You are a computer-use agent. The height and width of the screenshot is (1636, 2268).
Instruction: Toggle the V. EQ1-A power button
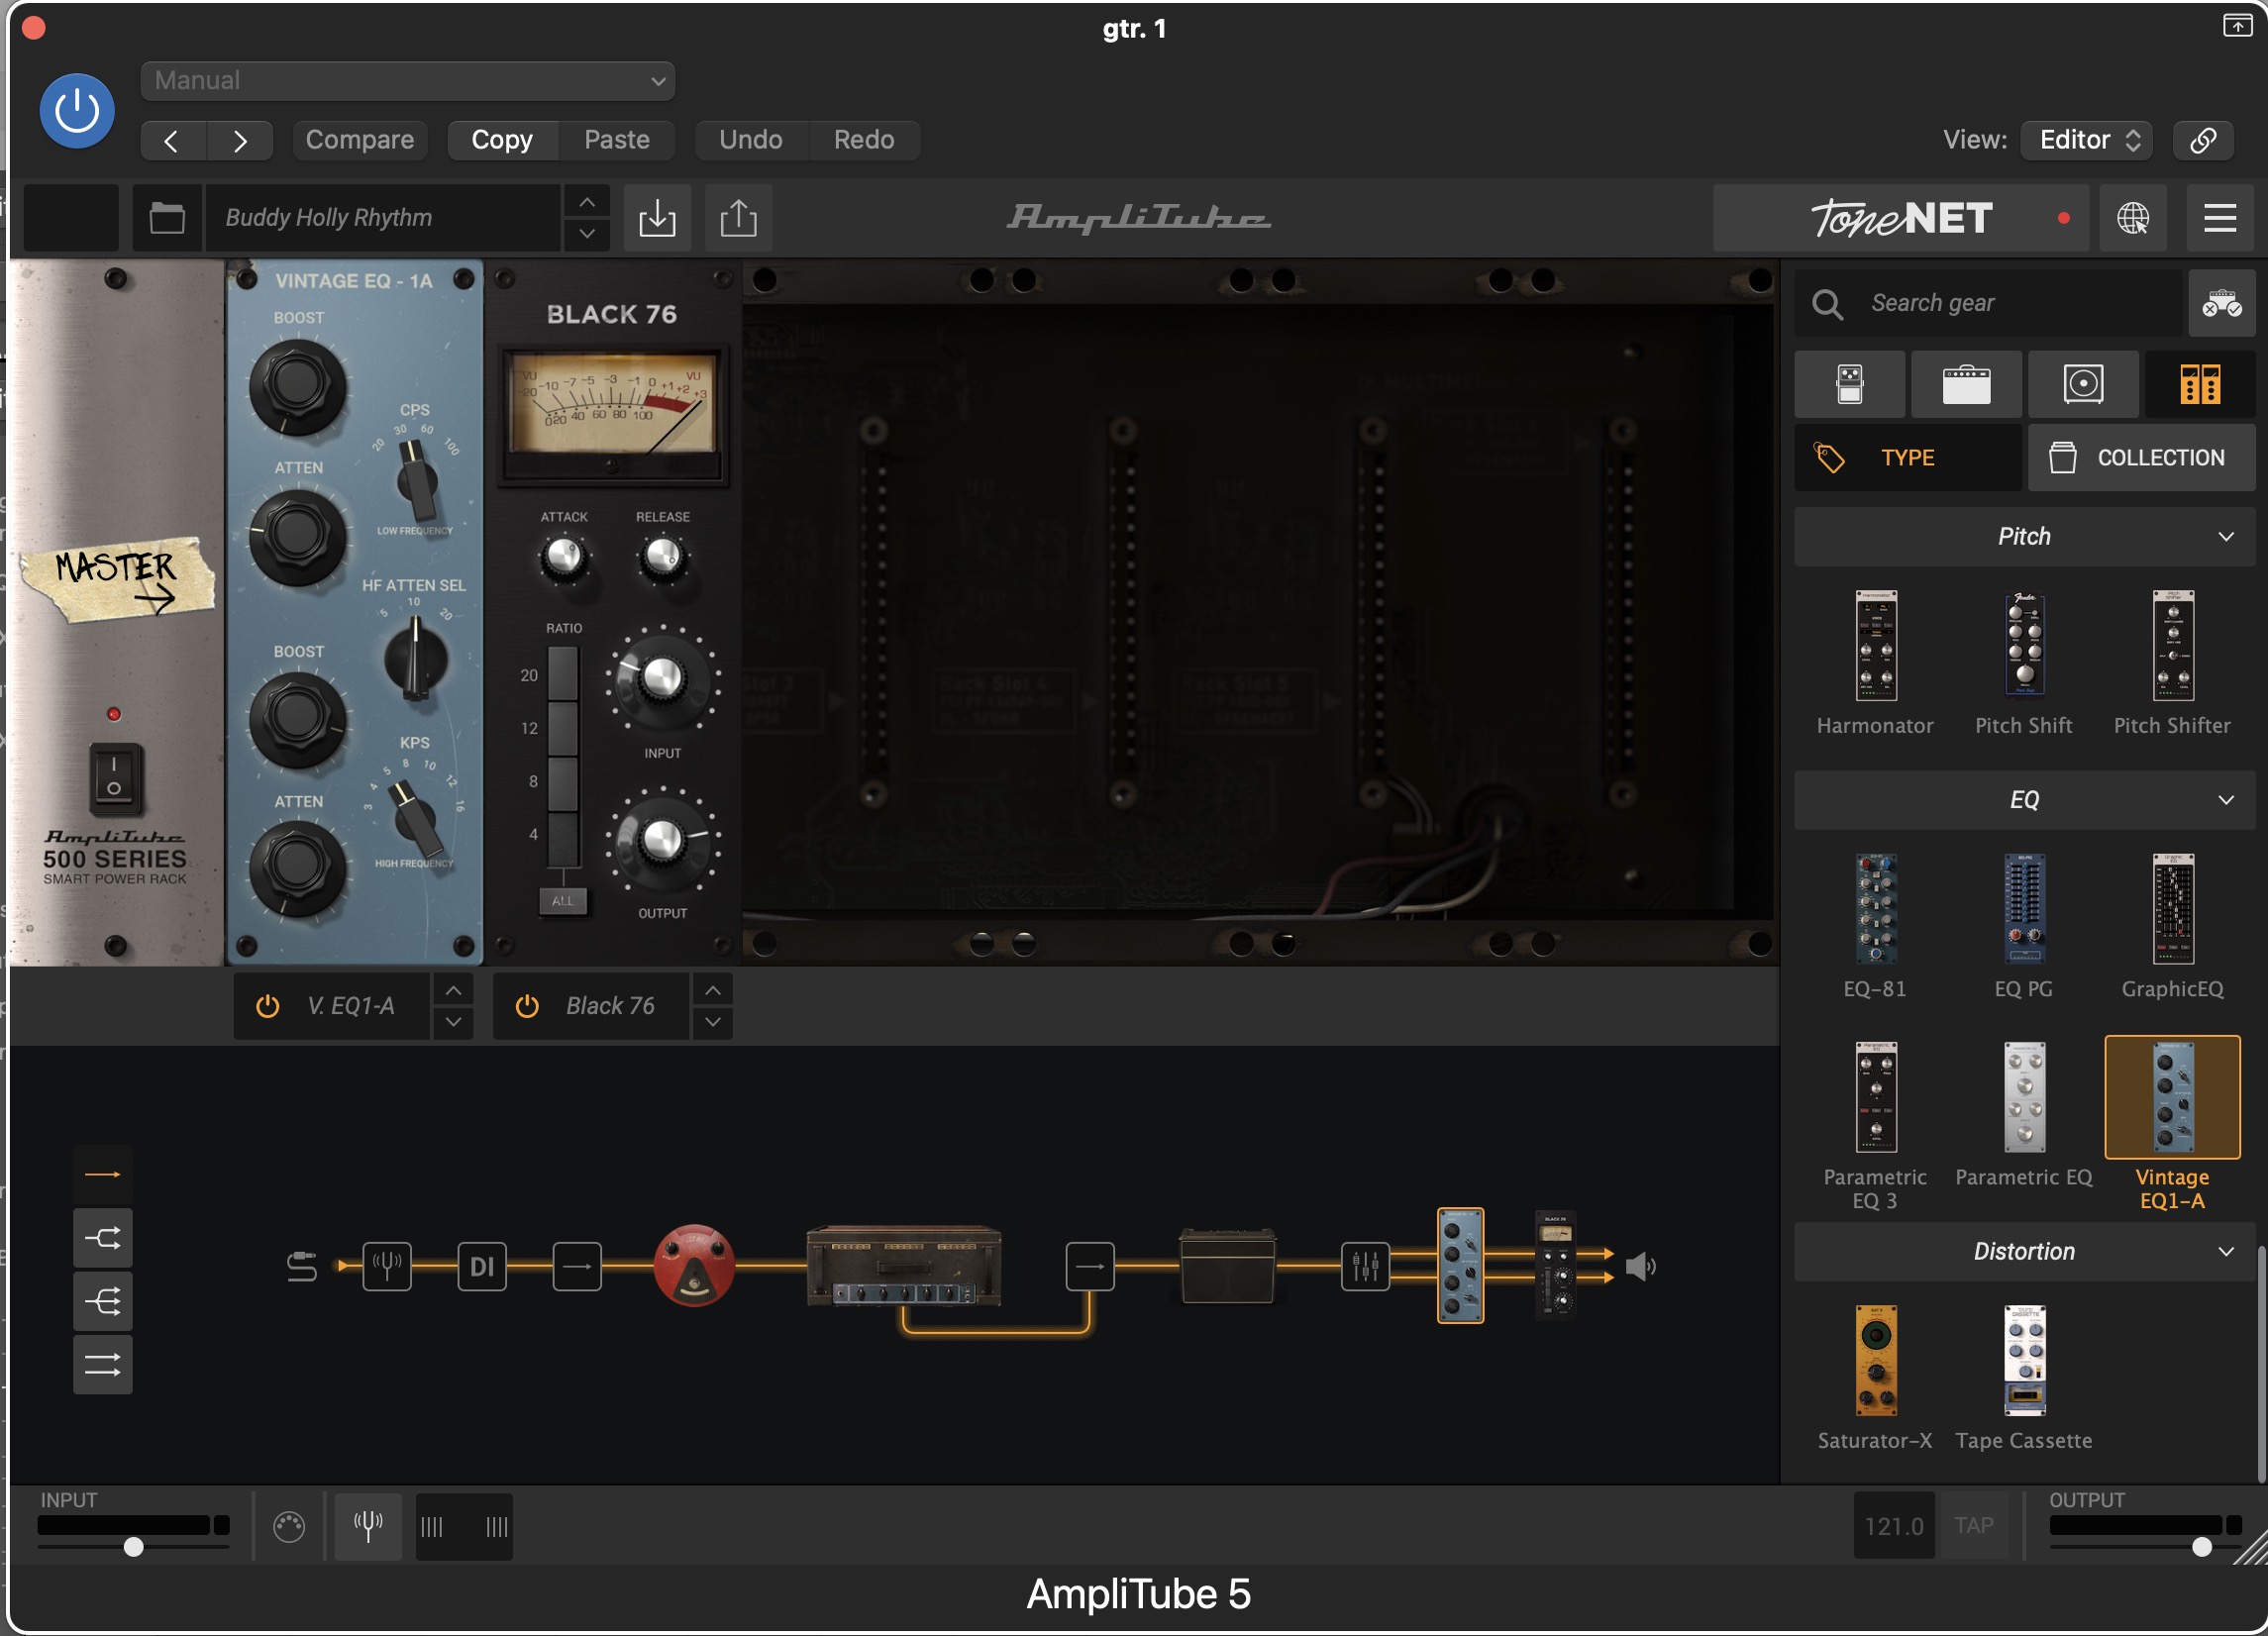(x=267, y=1006)
